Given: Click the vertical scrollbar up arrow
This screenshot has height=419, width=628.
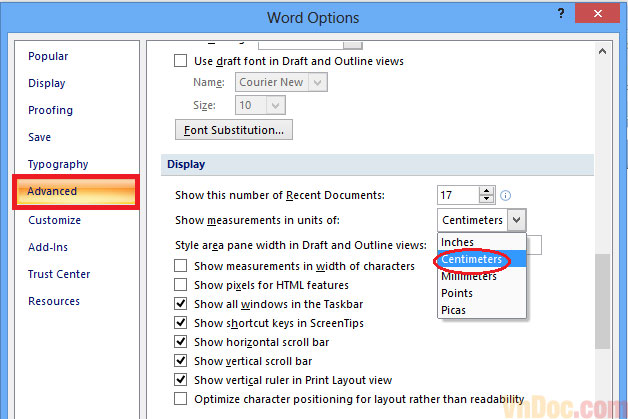Looking at the screenshot, I should 602,52.
